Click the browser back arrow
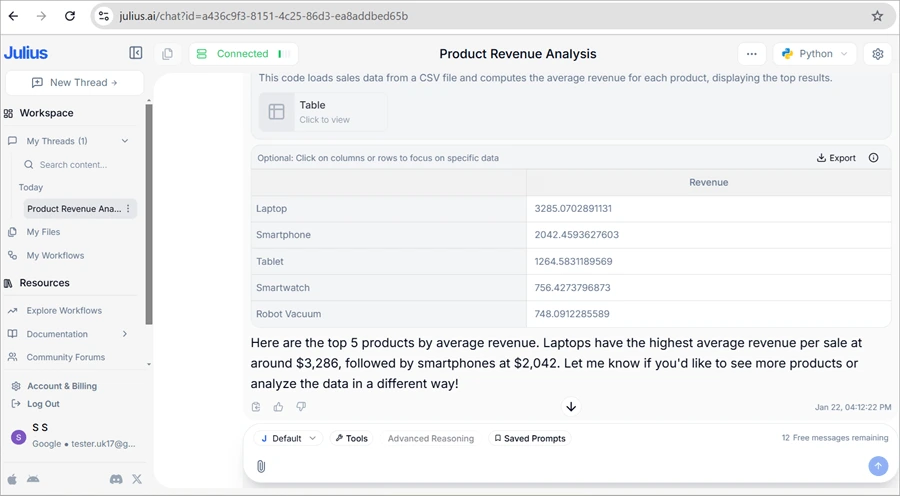Image resolution: width=900 pixels, height=497 pixels. coord(13,16)
